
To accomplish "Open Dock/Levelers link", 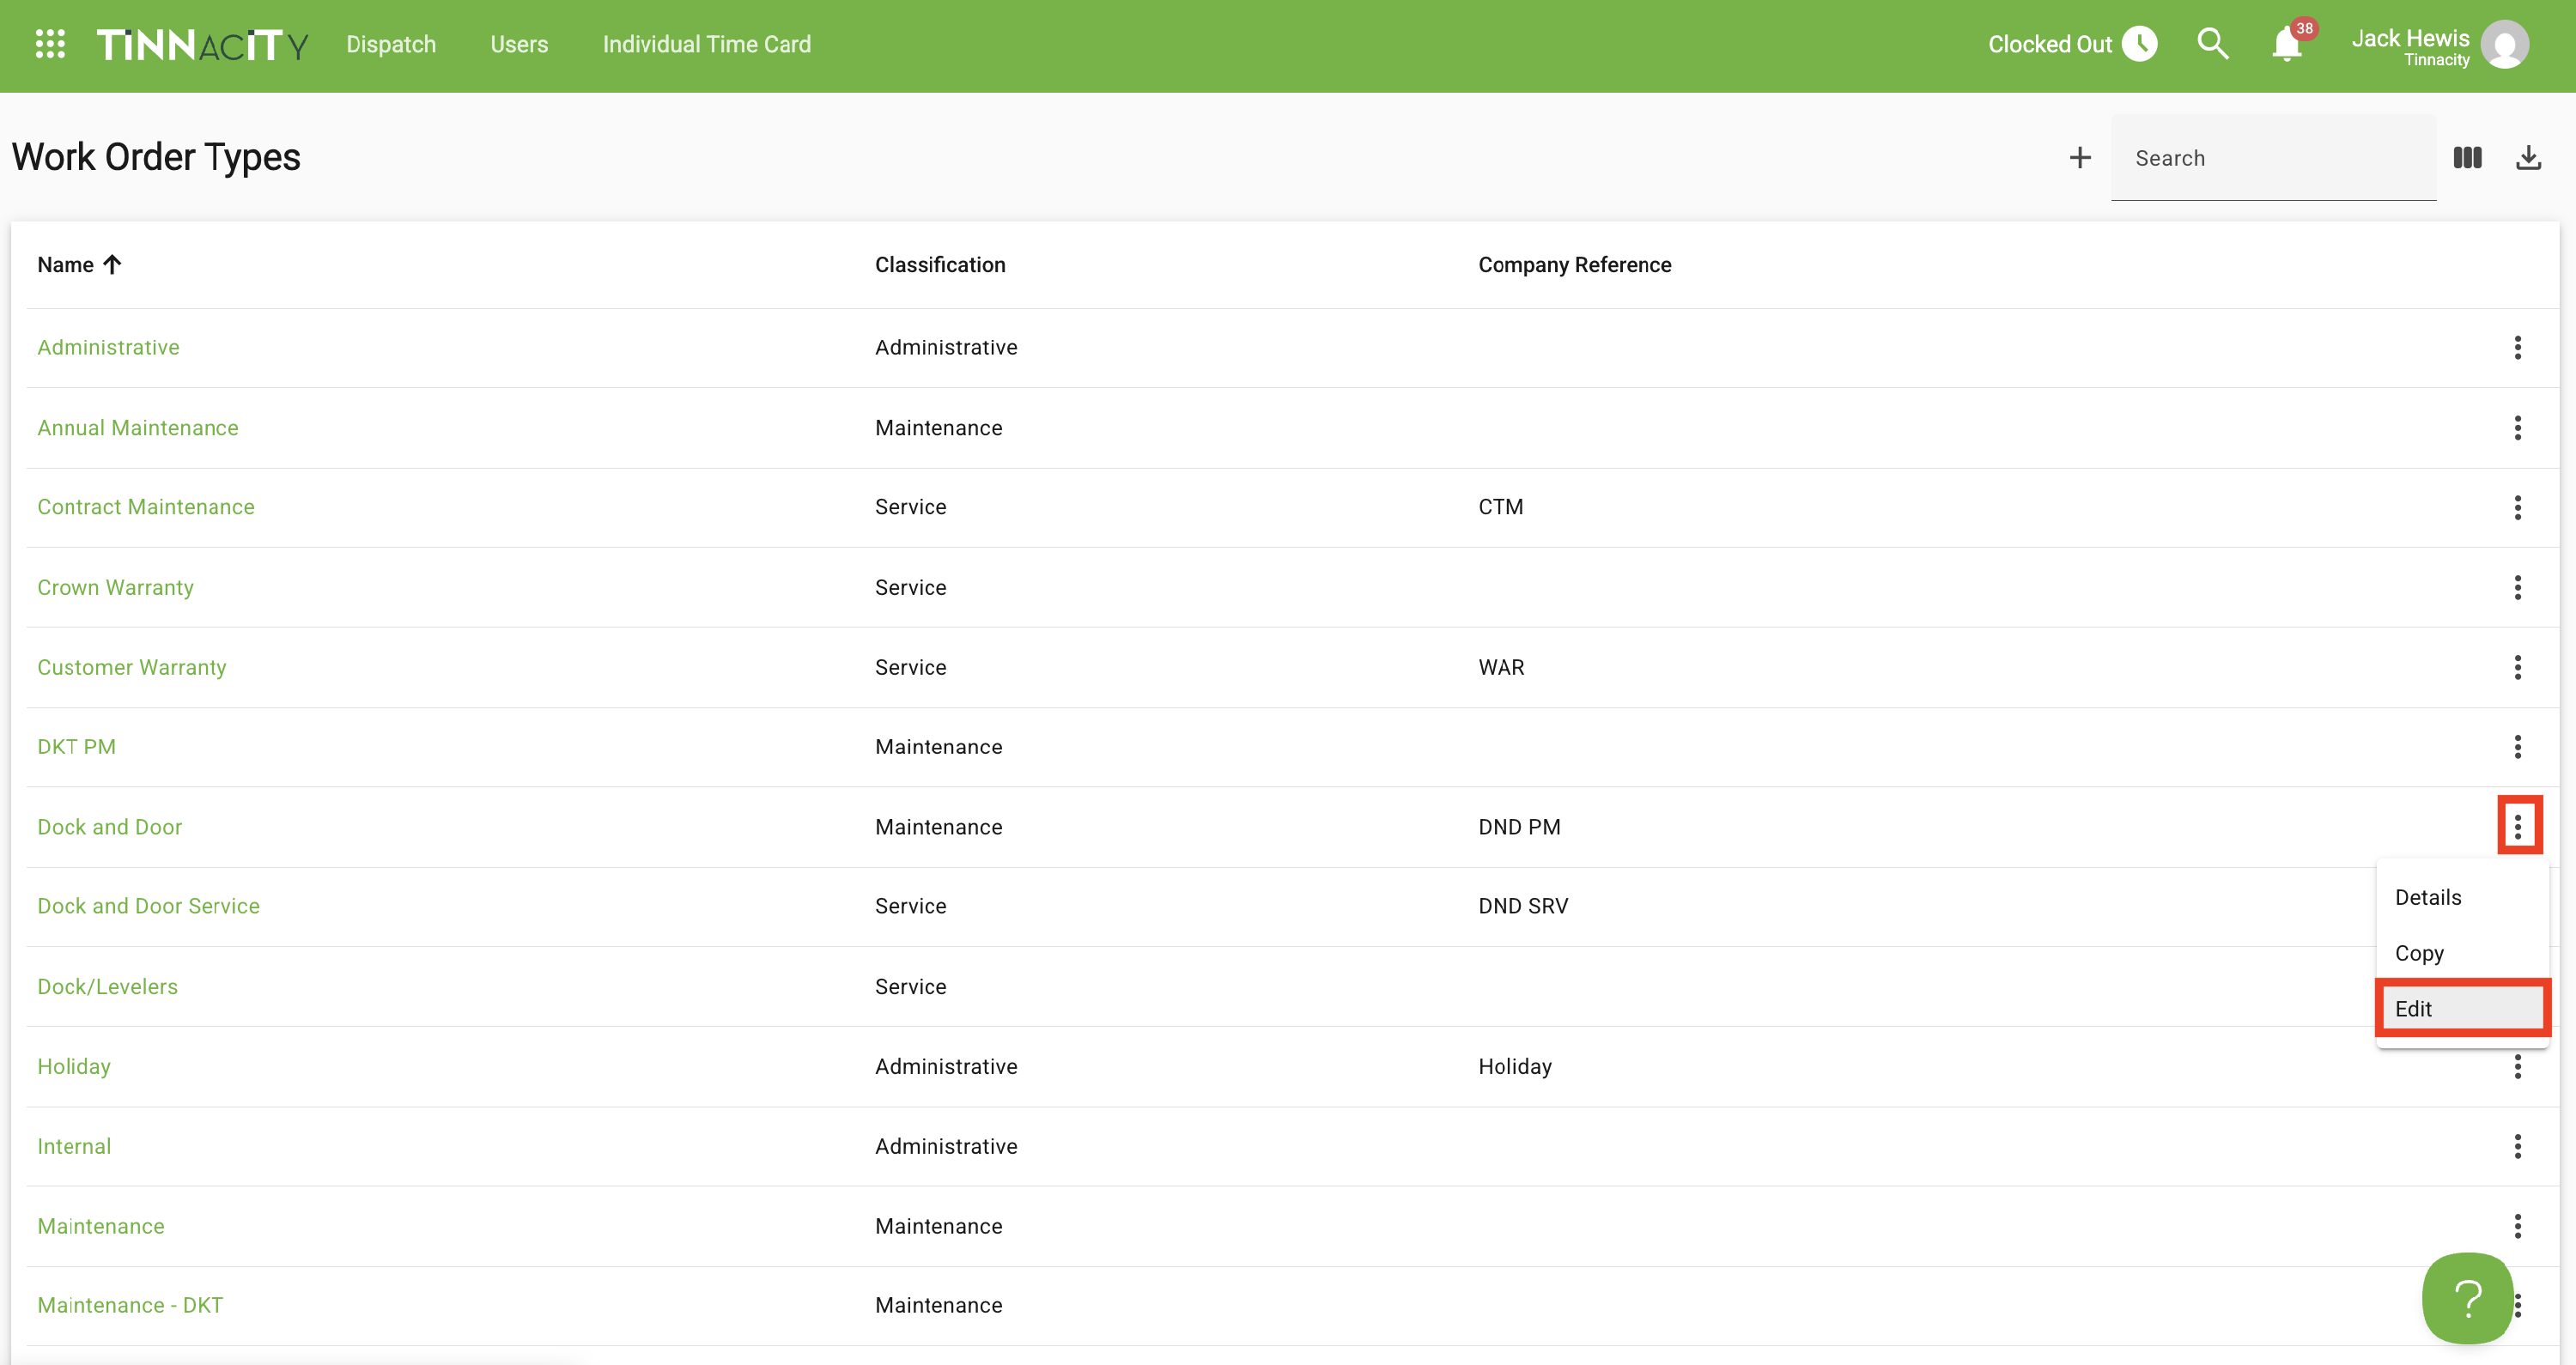I will 107,986.
